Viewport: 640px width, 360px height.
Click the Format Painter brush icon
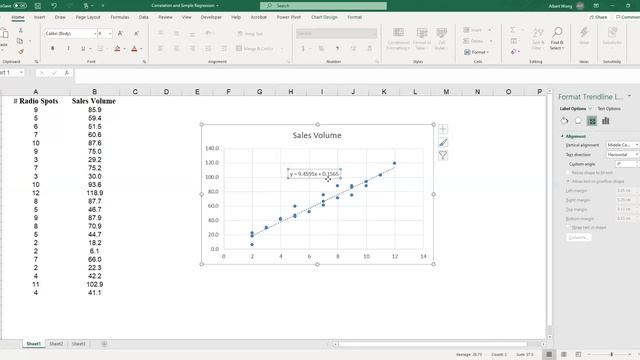point(21,51)
